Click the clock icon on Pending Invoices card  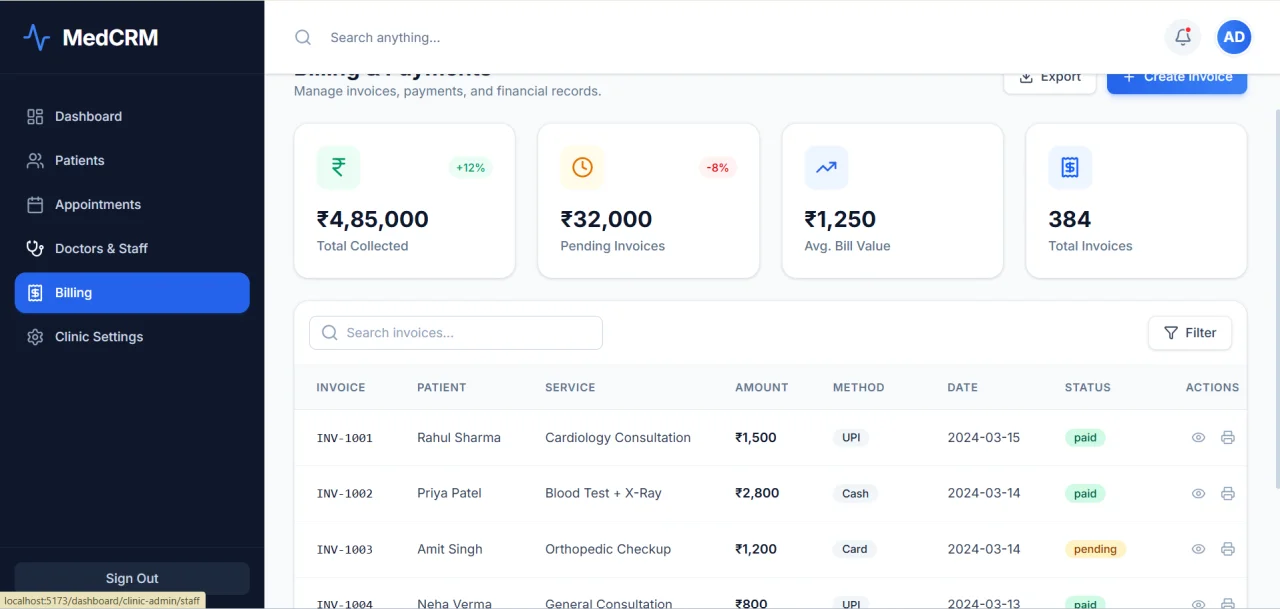coord(582,167)
